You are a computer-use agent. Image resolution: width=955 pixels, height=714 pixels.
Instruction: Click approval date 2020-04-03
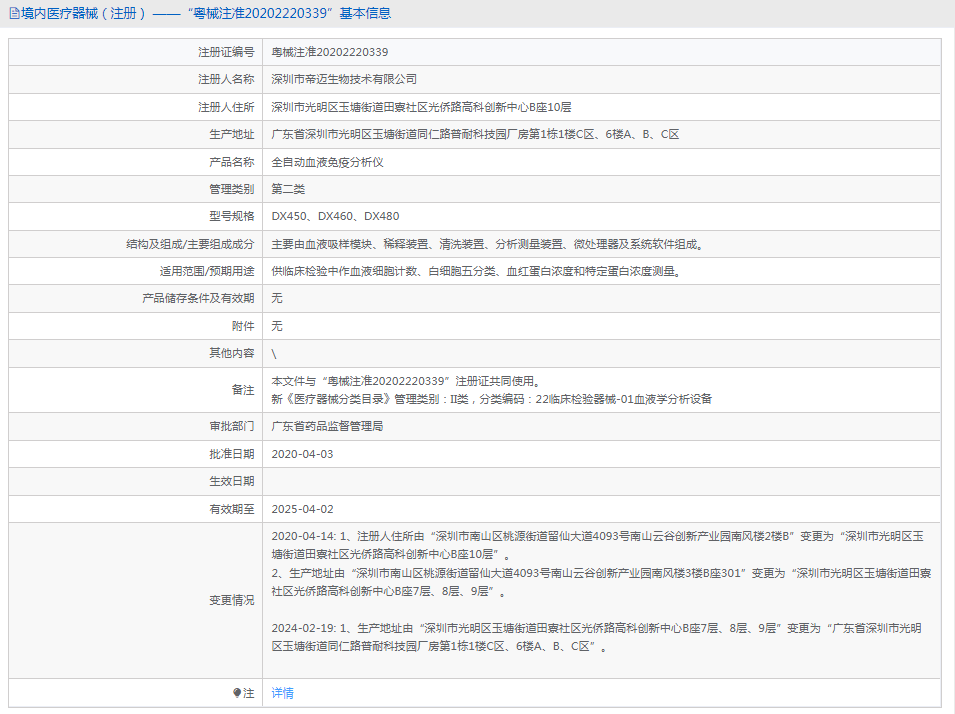click(x=302, y=454)
